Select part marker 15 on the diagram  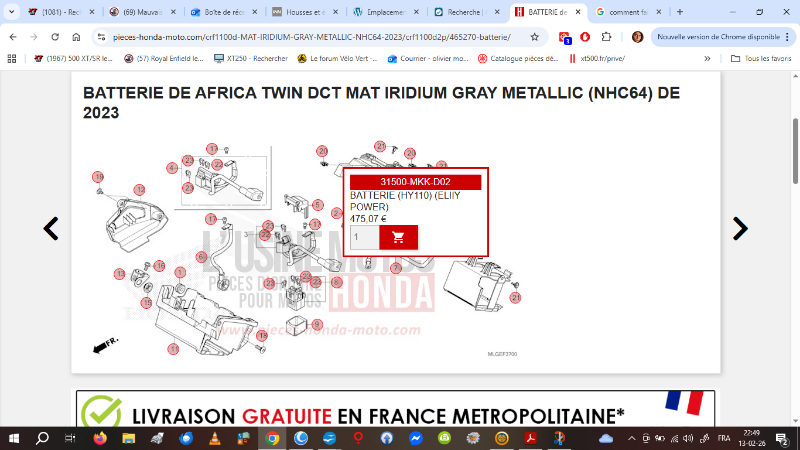click(146, 303)
